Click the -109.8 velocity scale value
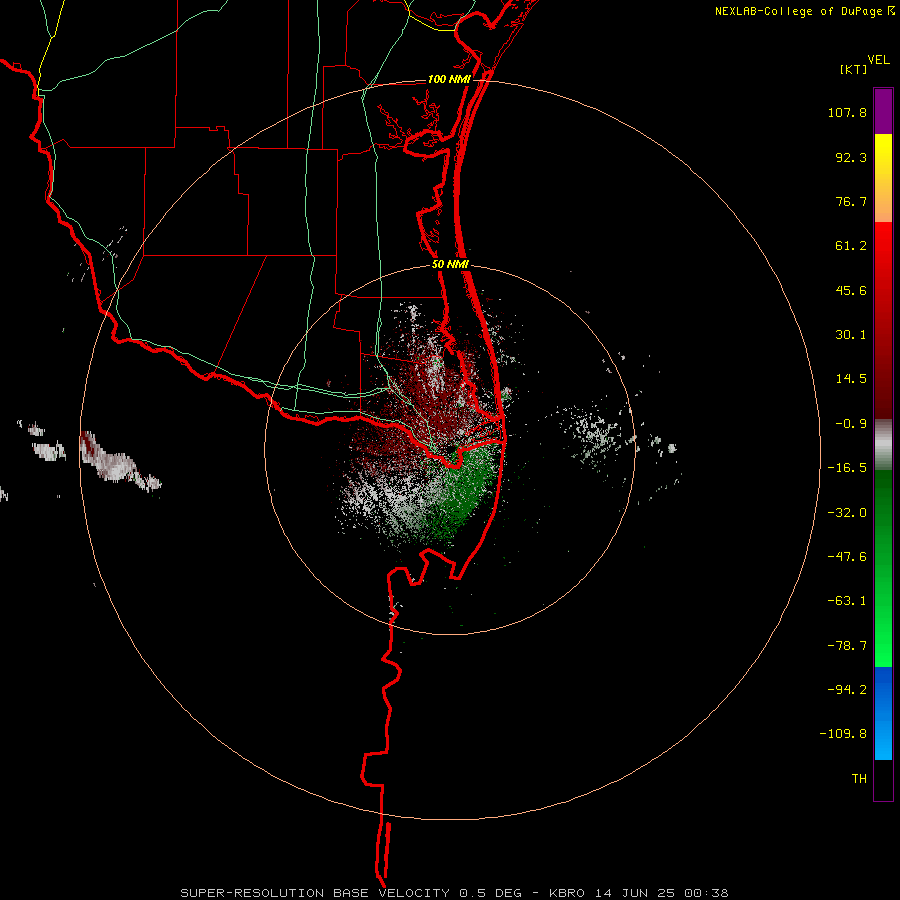This screenshot has width=900, height=900. [x=843, y=734]
